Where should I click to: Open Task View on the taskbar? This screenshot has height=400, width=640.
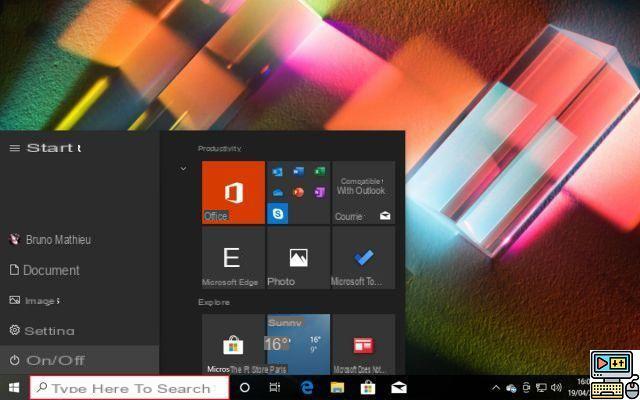275,388
